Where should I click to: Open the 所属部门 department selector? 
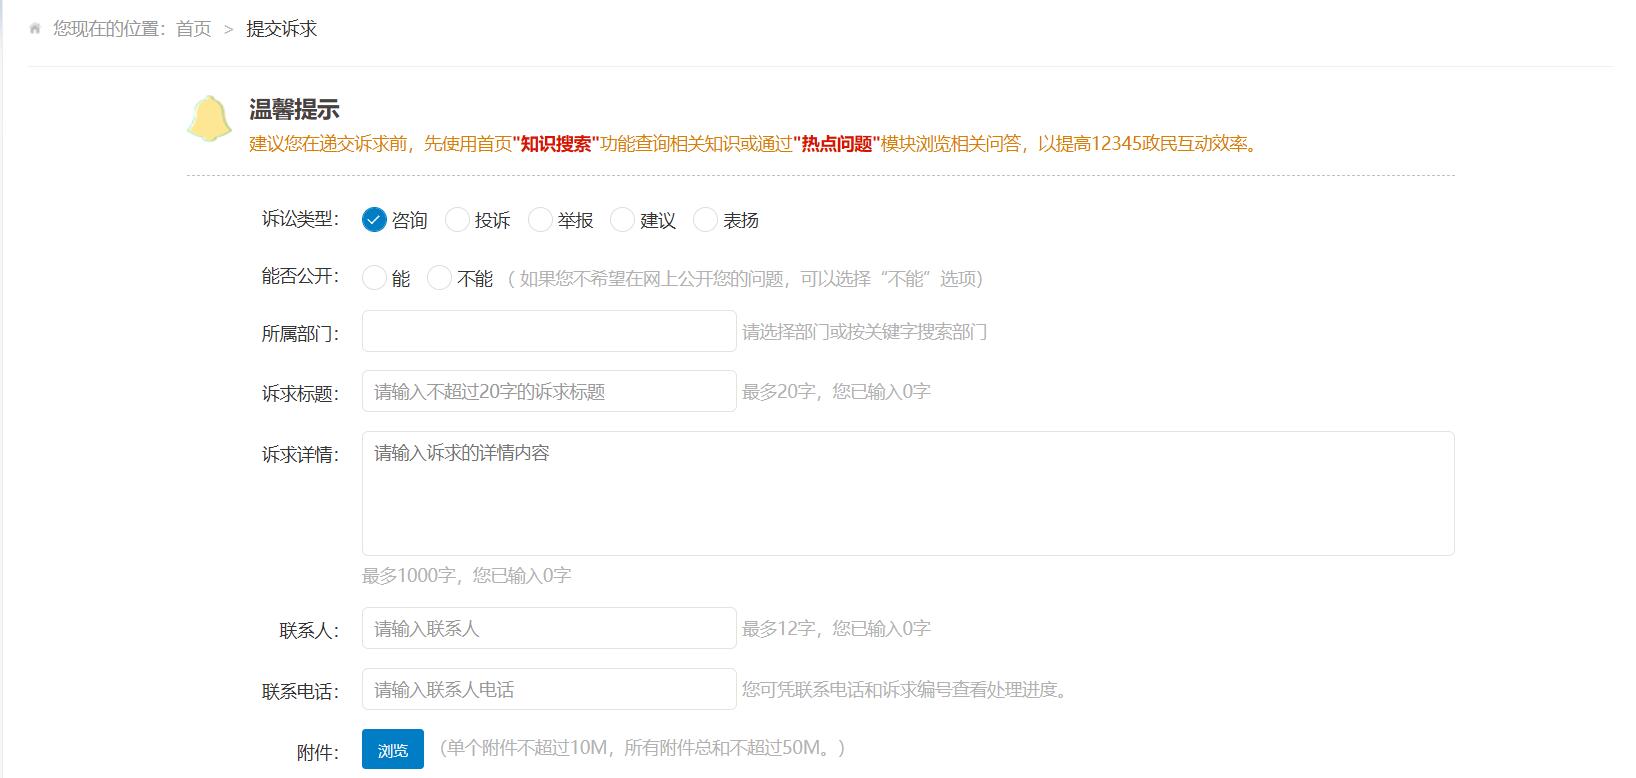(x=548, y=331)
